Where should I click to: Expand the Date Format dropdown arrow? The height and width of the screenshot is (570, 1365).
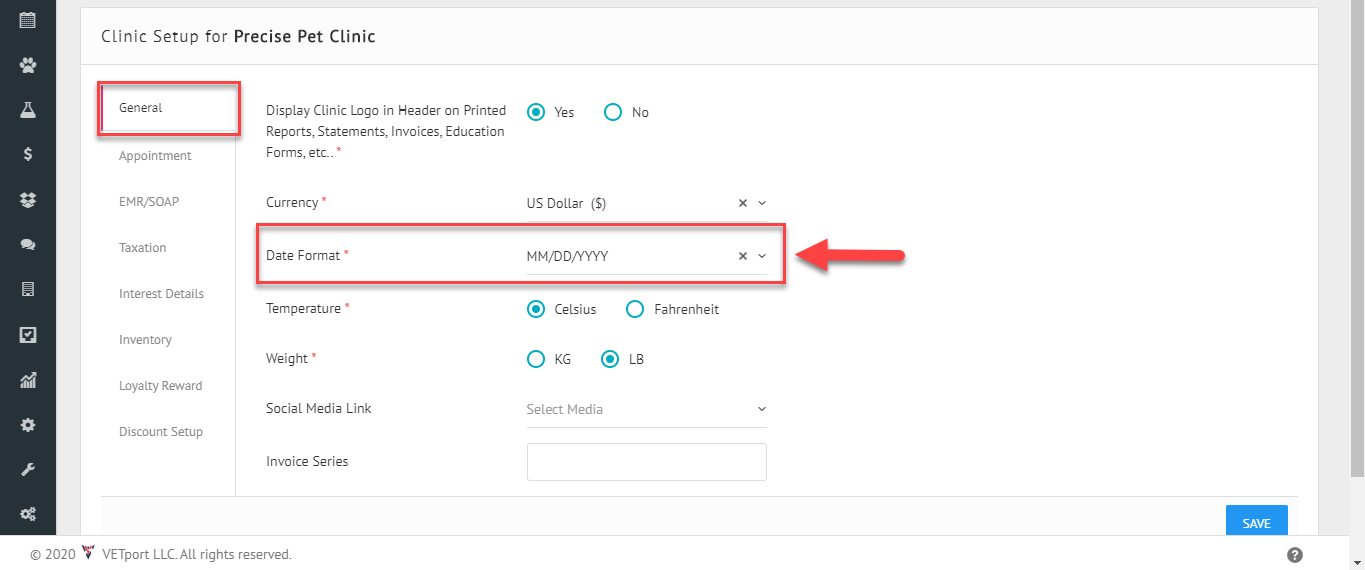tap(762, 256)
